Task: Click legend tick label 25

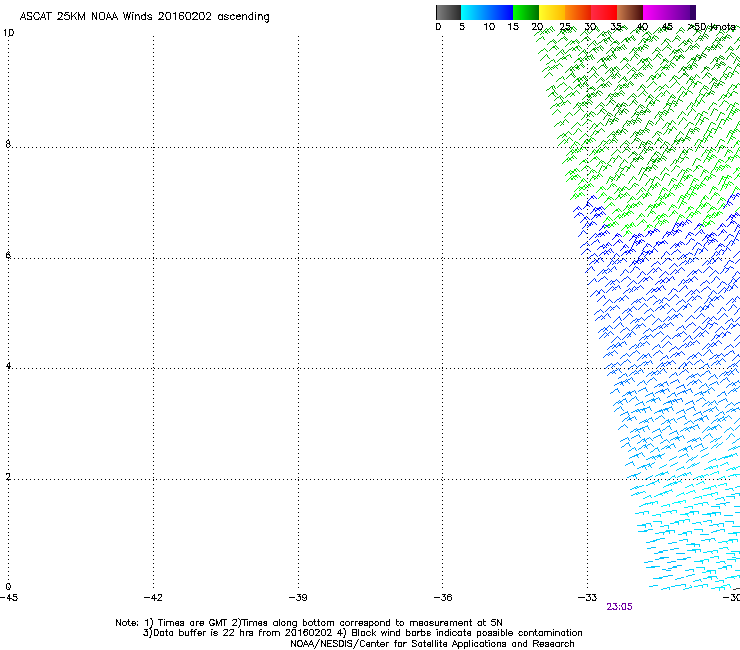Action: click(565, 27)
